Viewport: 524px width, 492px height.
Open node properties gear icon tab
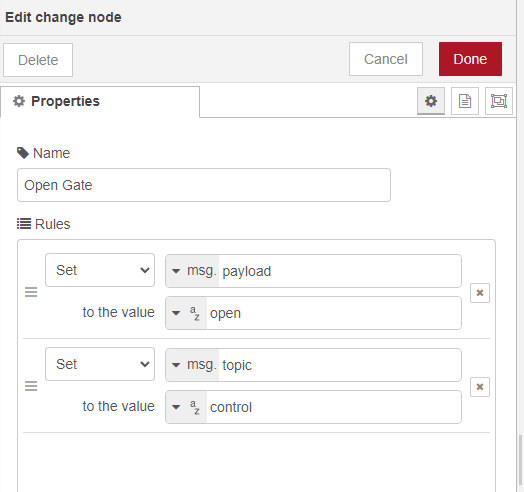(x=431, y=101)
